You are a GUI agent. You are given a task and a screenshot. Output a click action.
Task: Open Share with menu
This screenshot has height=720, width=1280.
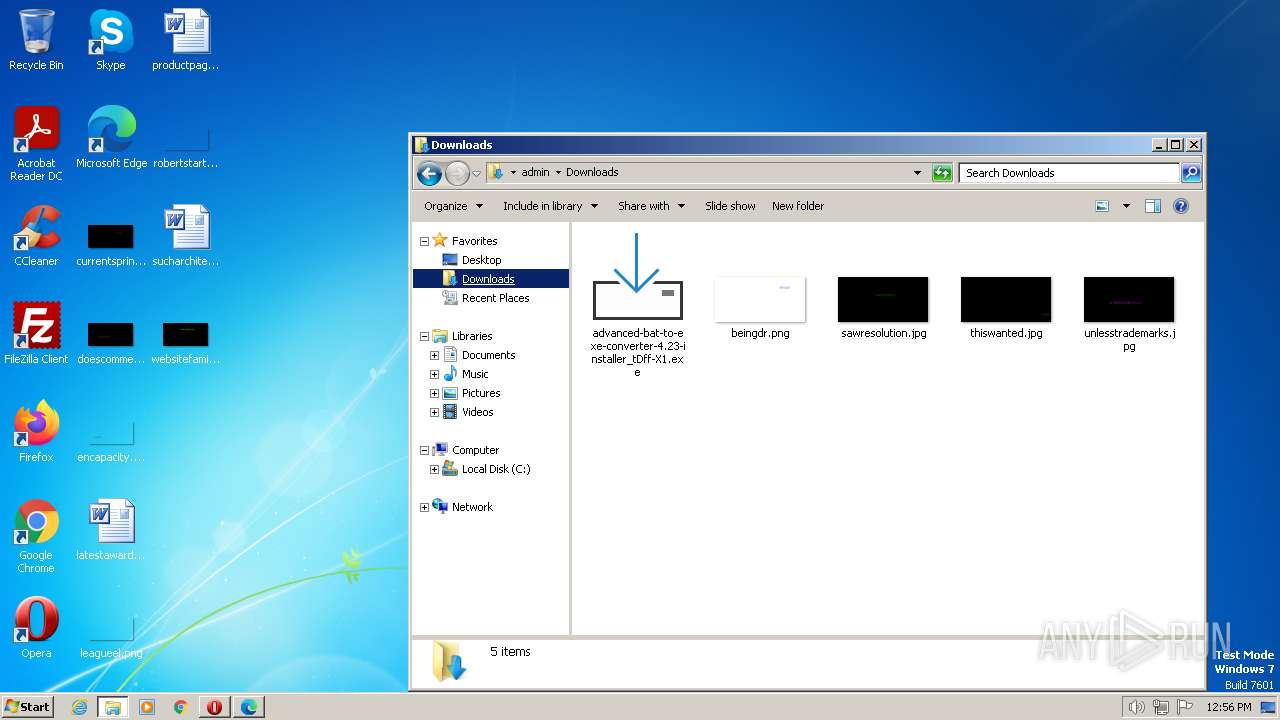click(x=651, y=206)
